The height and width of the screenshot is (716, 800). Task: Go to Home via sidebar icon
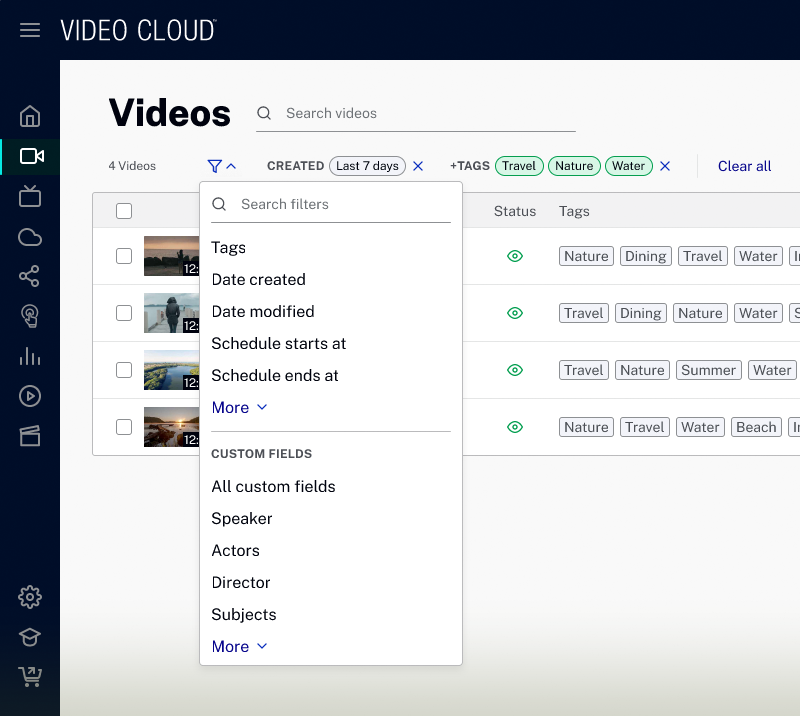pyautogui.click(x=30, y=116)
